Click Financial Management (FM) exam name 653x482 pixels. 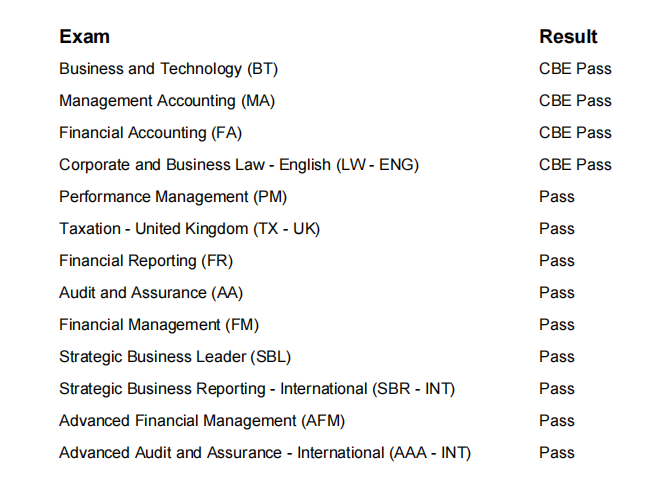[159, 325]
